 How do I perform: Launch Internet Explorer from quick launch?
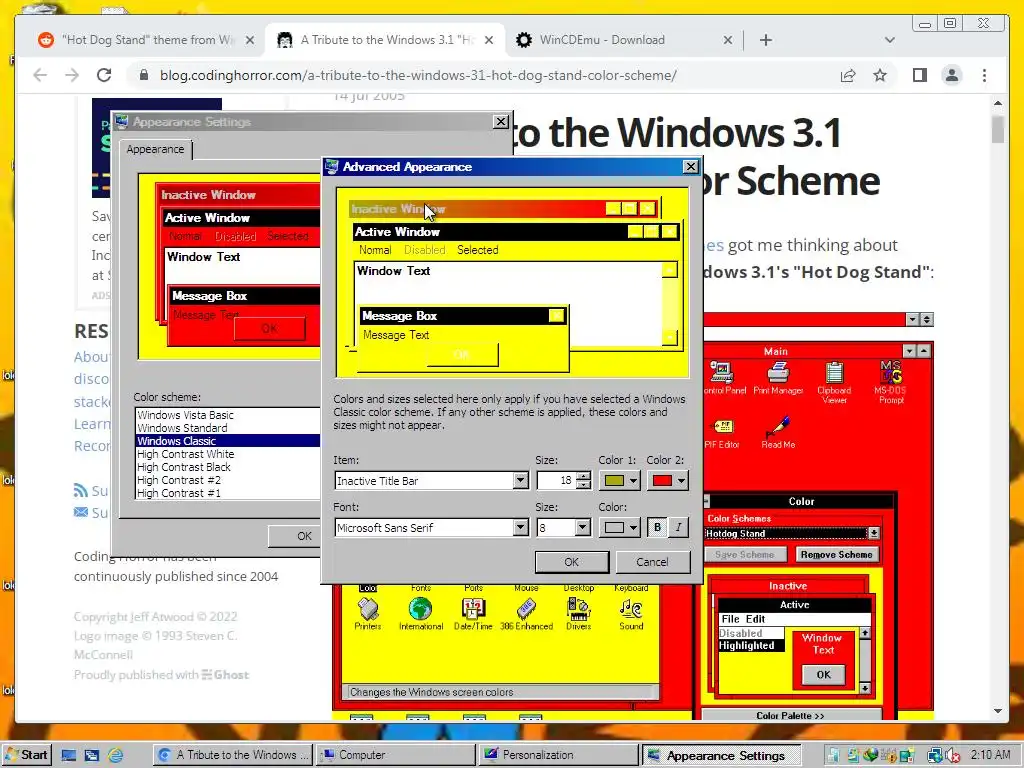(116, 756)
